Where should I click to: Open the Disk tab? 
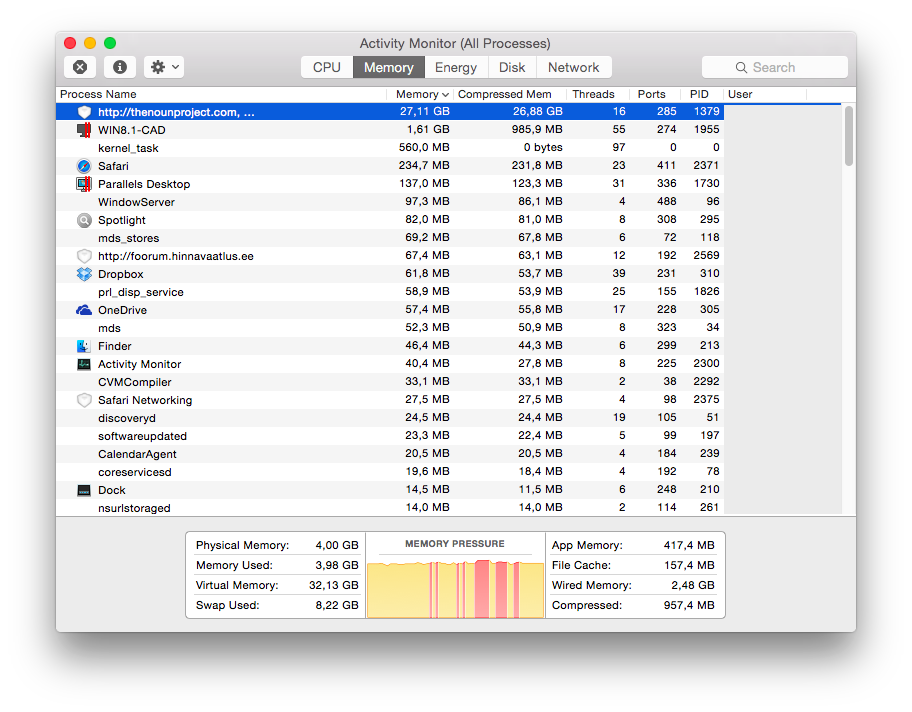pyautogui.click(x=512, y=67)
